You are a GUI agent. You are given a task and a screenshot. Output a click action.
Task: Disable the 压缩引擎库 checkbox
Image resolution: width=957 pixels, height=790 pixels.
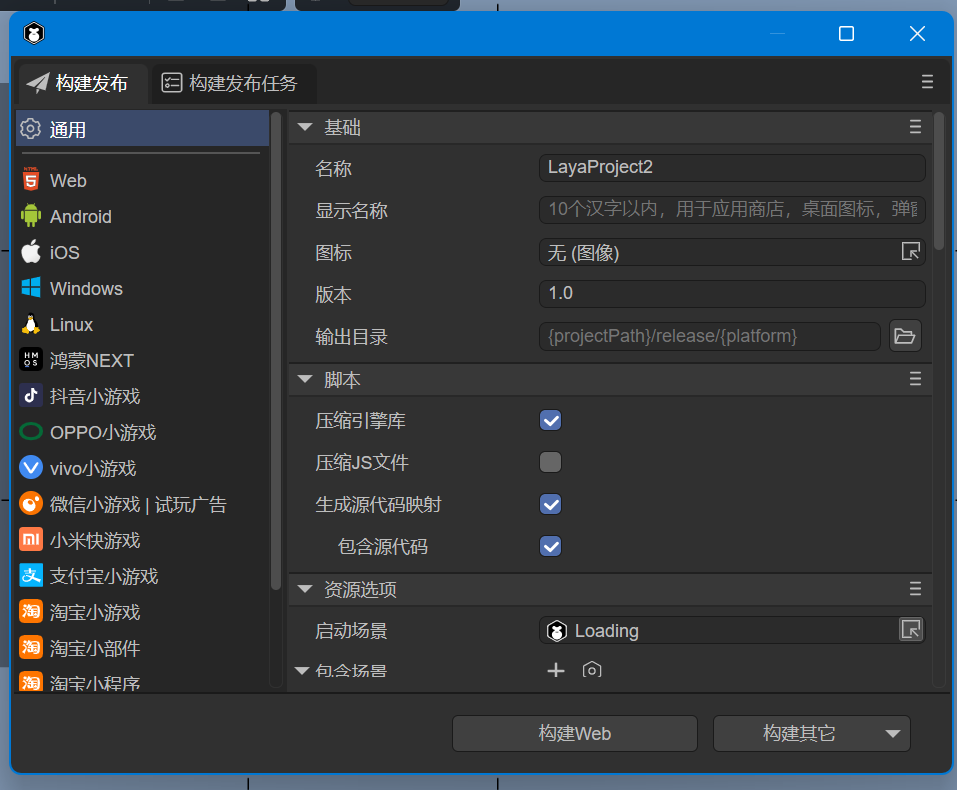(550, 421)
